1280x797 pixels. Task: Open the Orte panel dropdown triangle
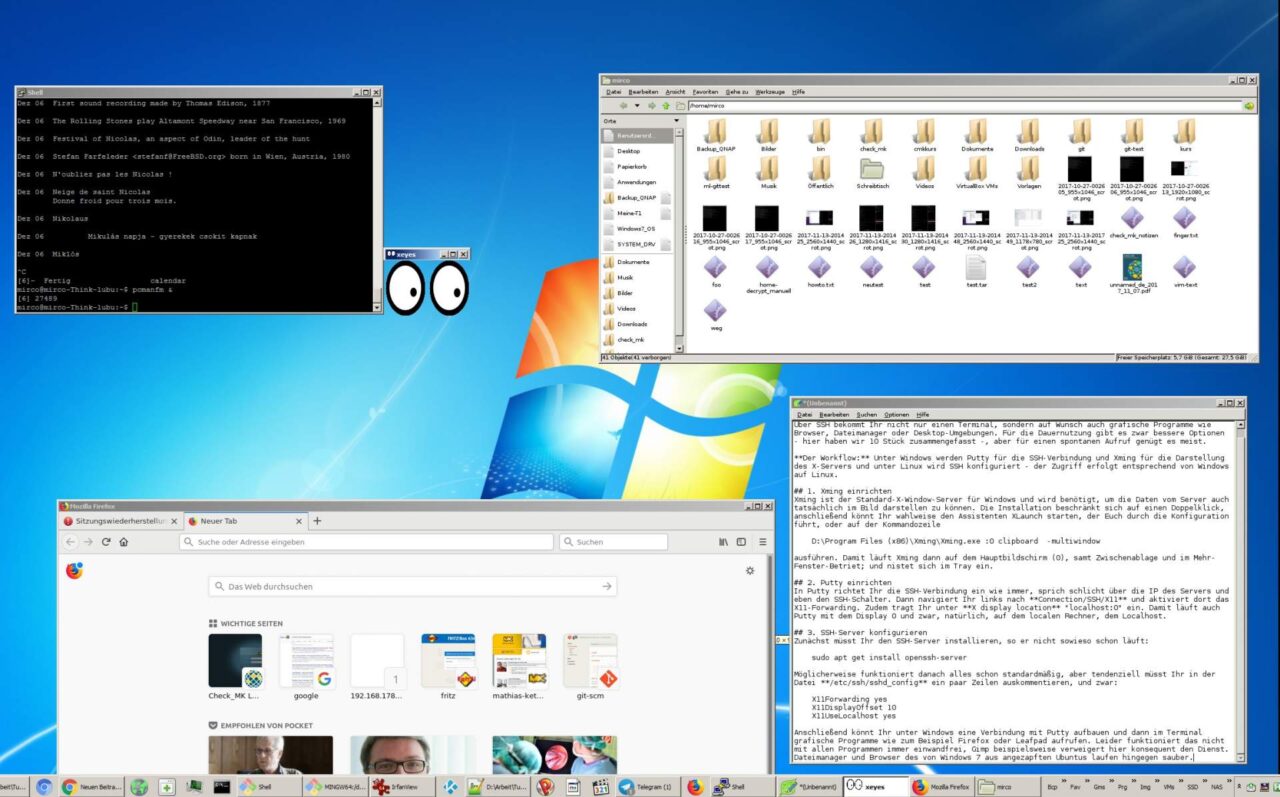tap(676, 120)
